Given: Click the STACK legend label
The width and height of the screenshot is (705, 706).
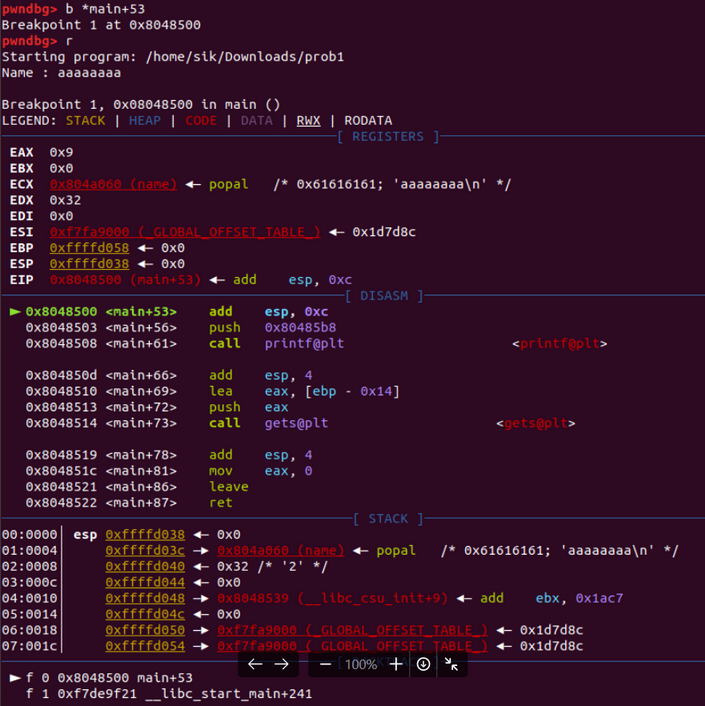Looking at the screenshot, I should [x=86, y=121].
